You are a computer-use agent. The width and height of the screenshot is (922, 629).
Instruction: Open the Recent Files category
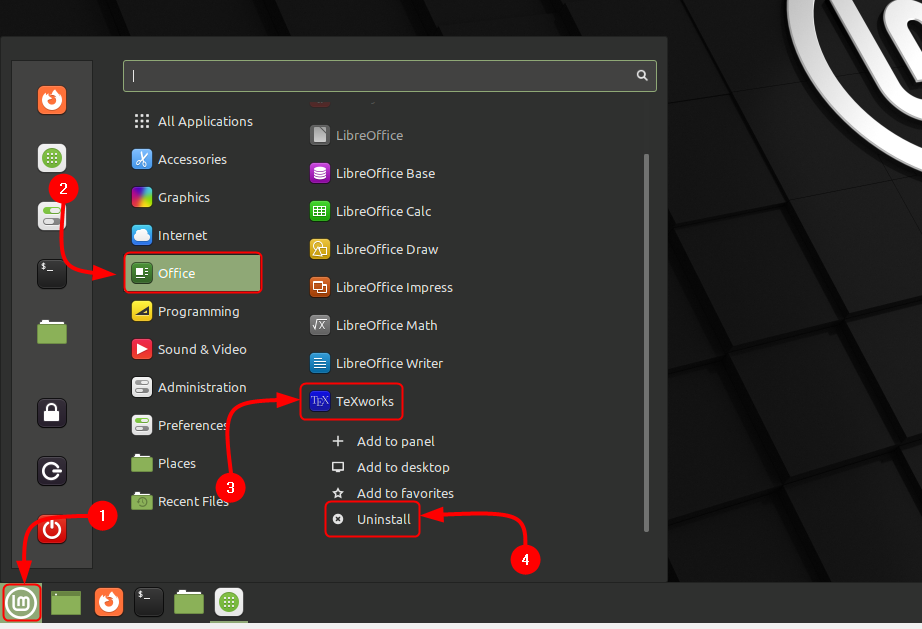193,501
